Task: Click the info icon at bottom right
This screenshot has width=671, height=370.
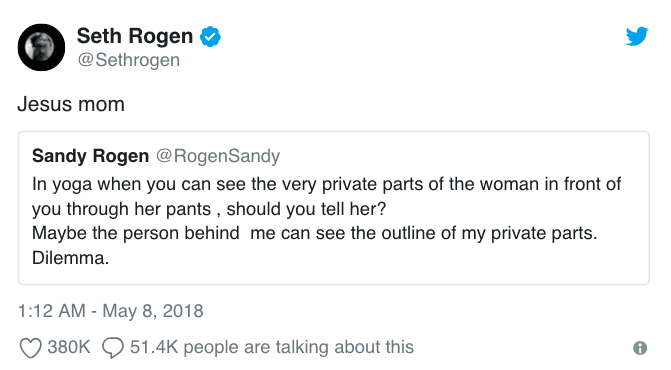Action: pyautogui.click(x=640, y=348)
